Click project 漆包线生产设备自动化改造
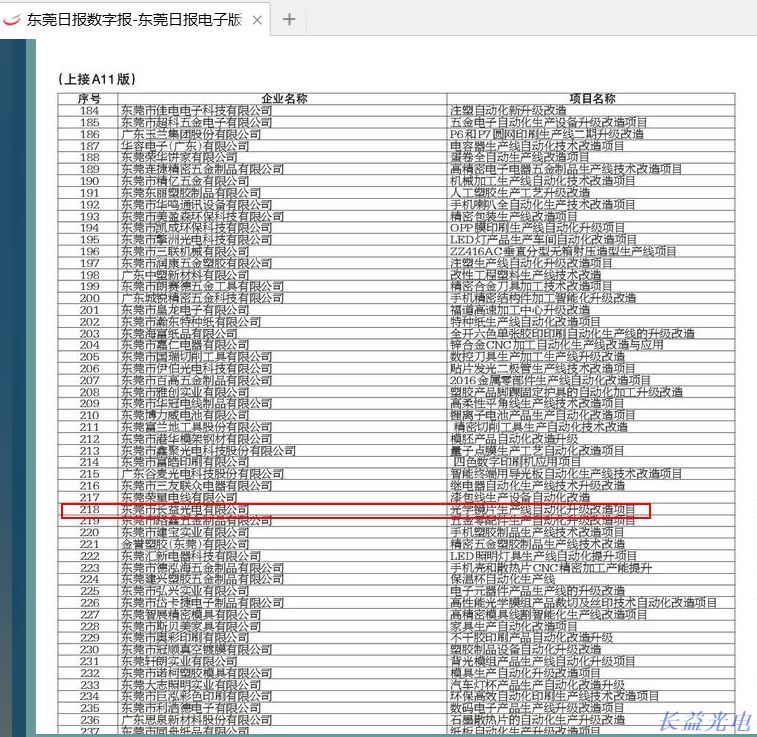Screen dimensions: 757x737 click(x=520, y=497)
